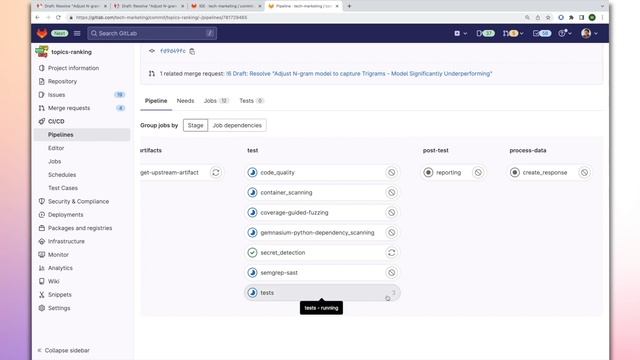Open the container_scanning job
640x360 pixels.
click(x=286, y=193)
